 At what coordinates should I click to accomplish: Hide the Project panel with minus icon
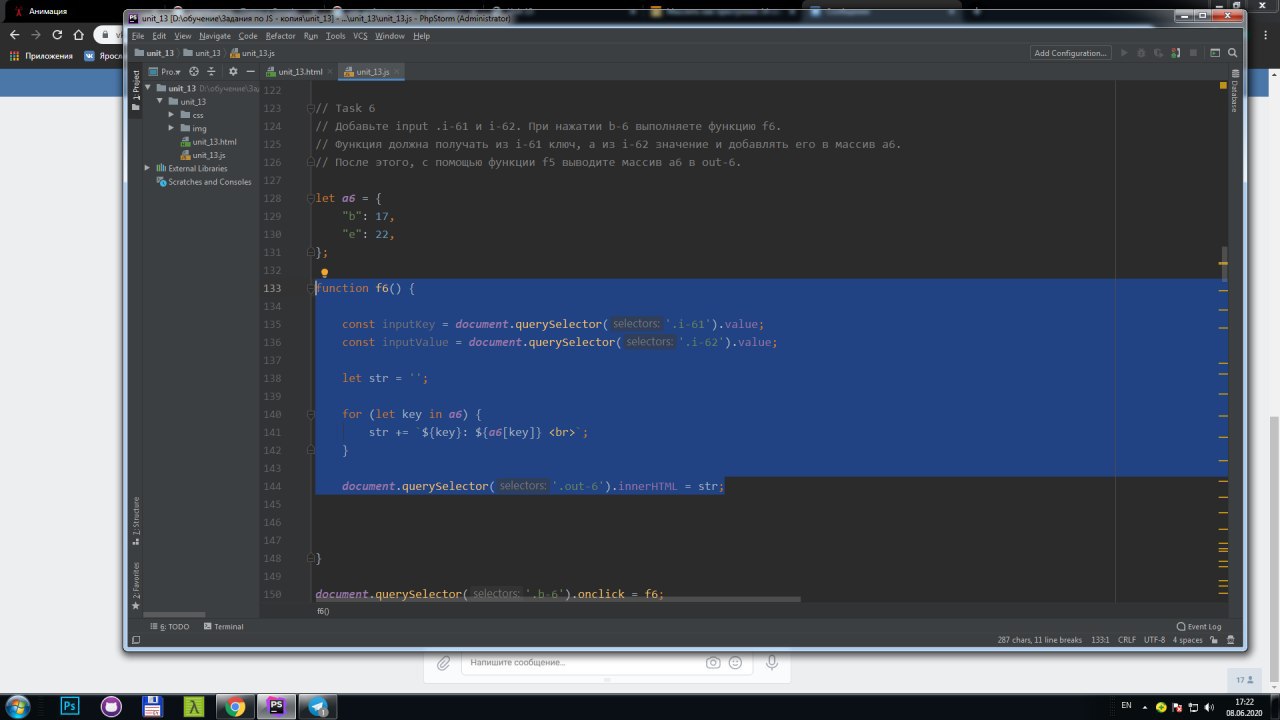pos(249,72)
